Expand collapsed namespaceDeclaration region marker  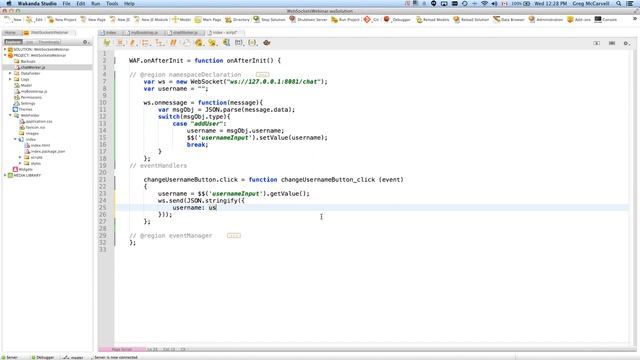tap(262, 75)
